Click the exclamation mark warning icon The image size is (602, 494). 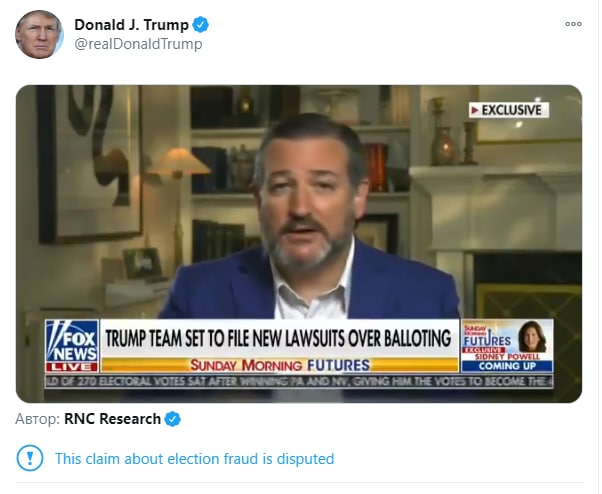click(30, 458)
